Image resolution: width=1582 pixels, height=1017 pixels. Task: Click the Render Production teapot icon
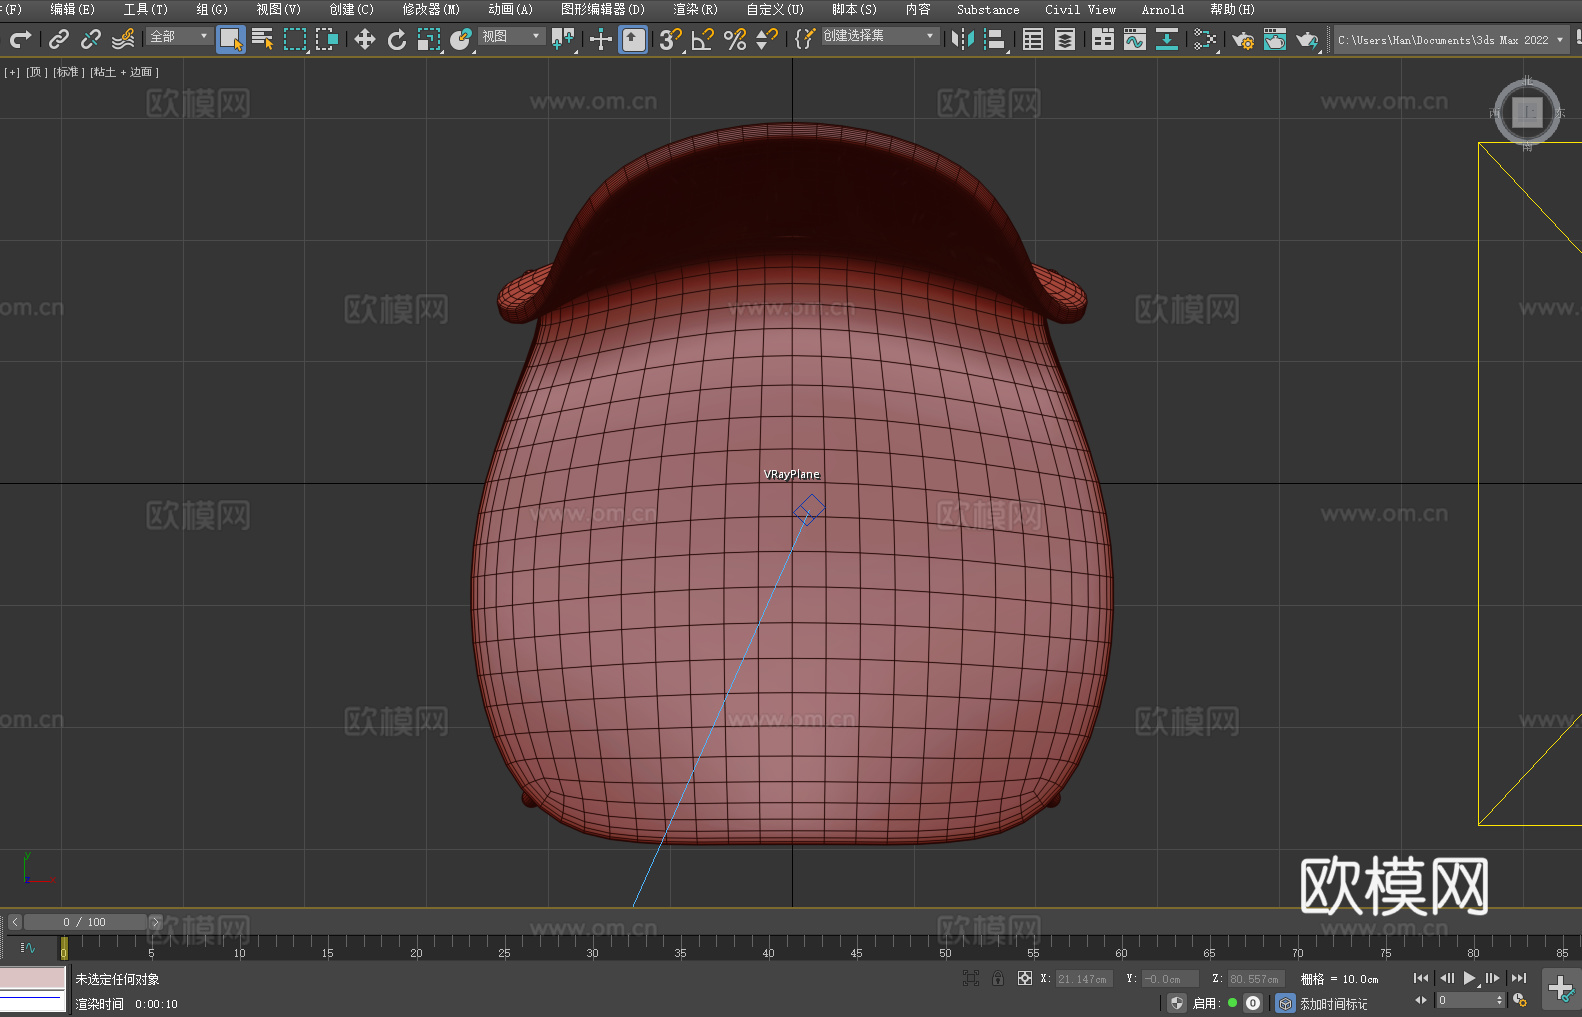(1307, 39)
